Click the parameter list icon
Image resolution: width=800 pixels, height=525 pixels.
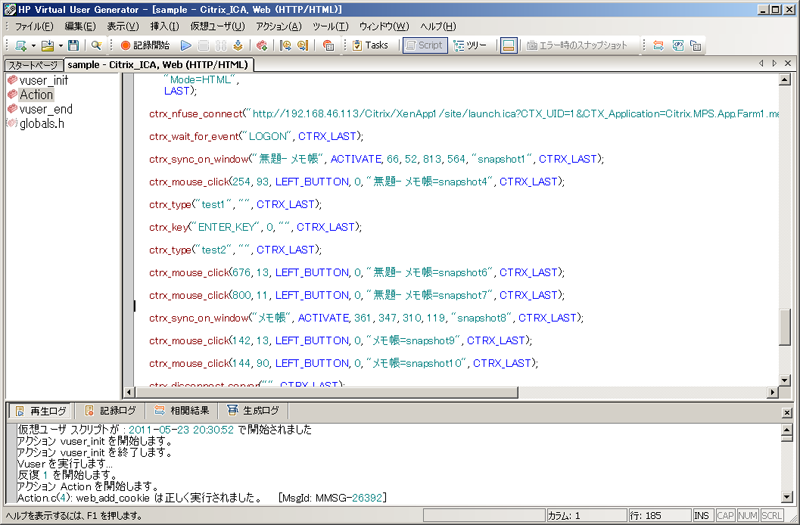pyautogui.click(x=678, y=45)
